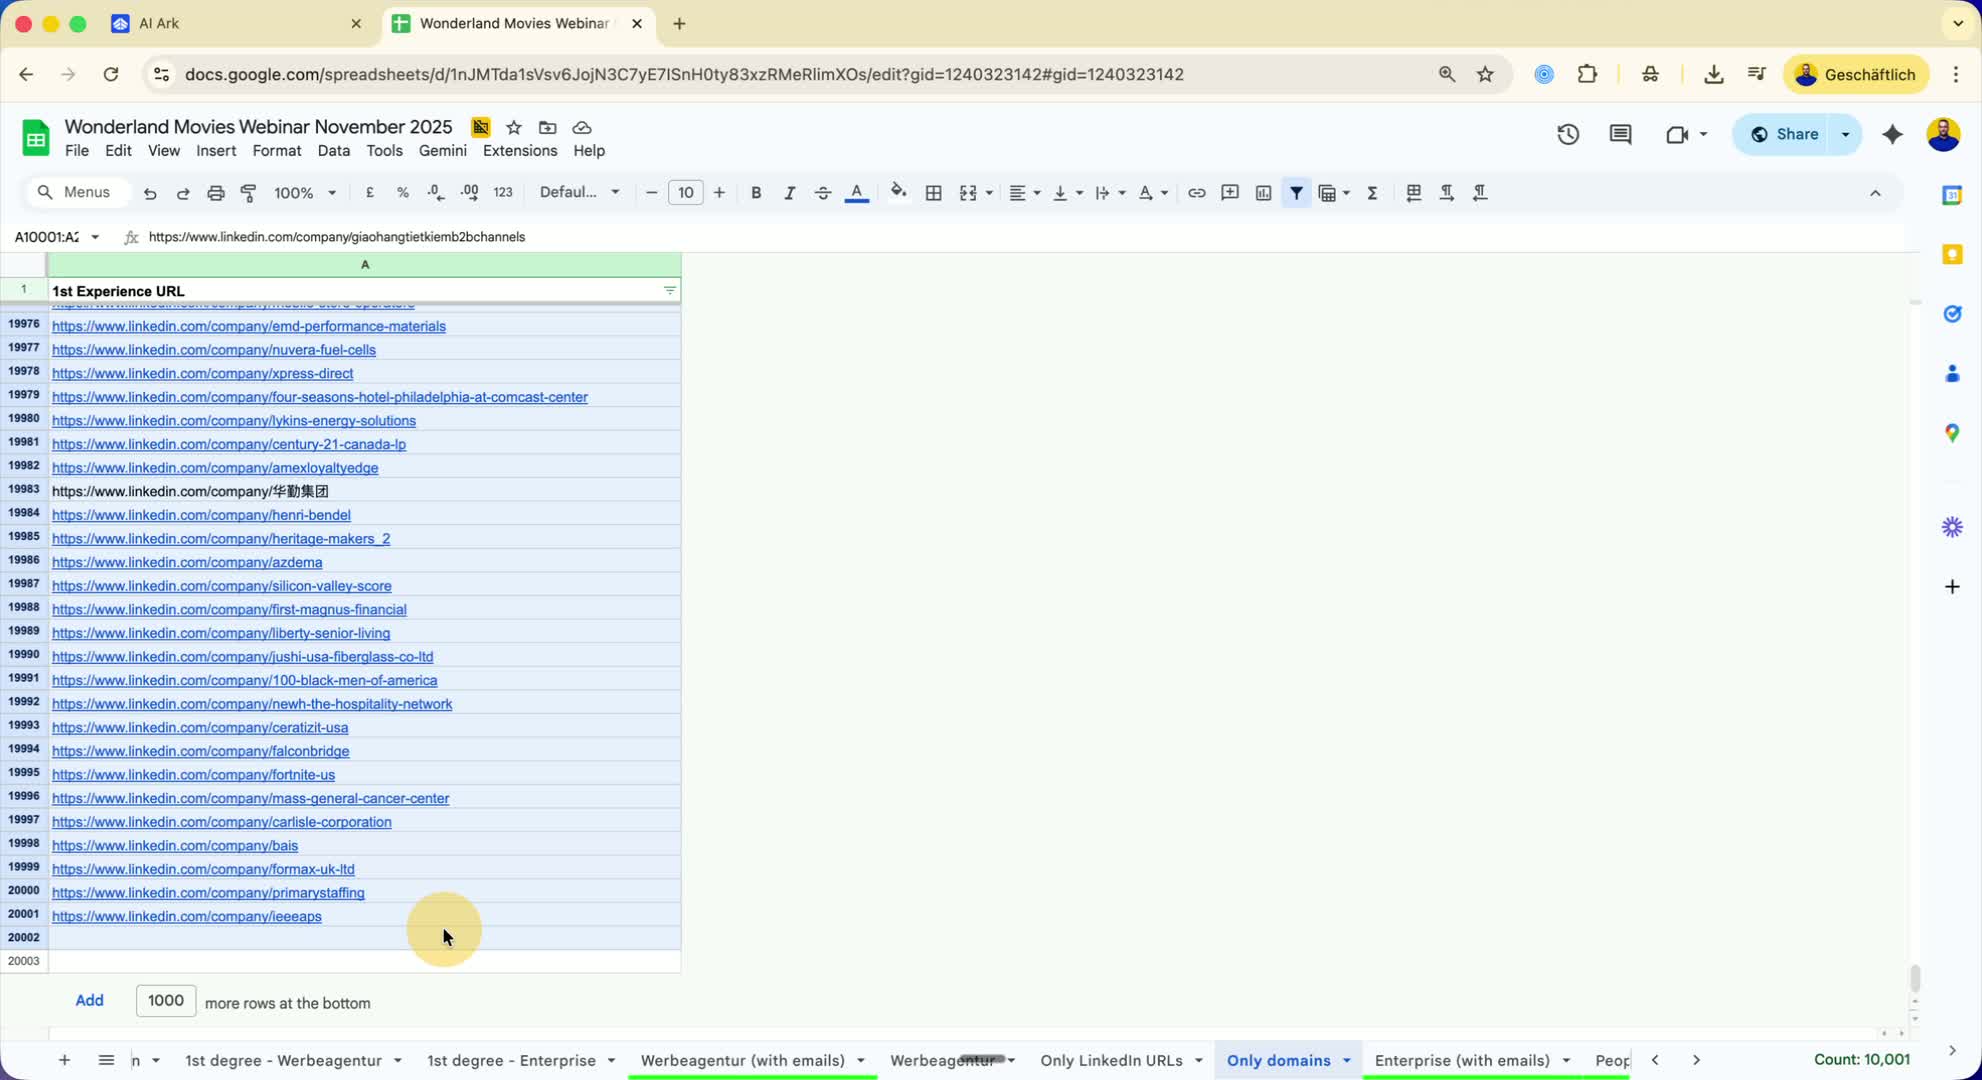Open the fill color picker
This screenshot has height=1080, width=1982.
(x=898, y=193)
